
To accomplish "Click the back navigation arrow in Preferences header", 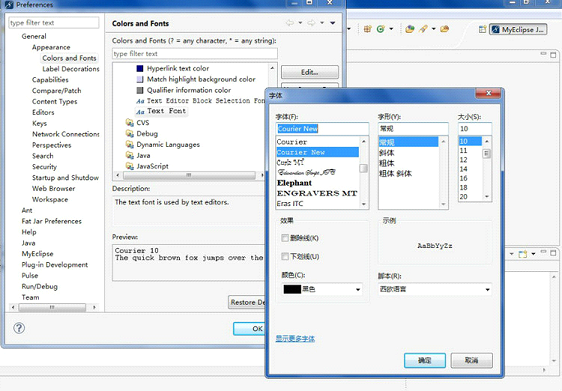I will [290, 23].
